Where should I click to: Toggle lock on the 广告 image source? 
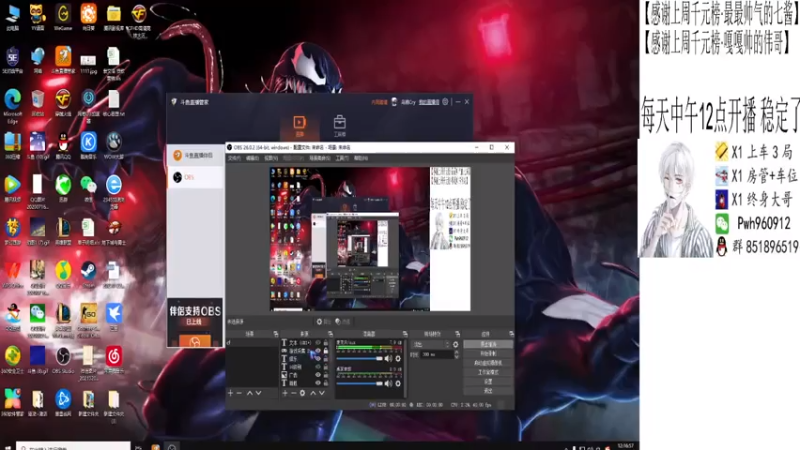click(326, 375)
